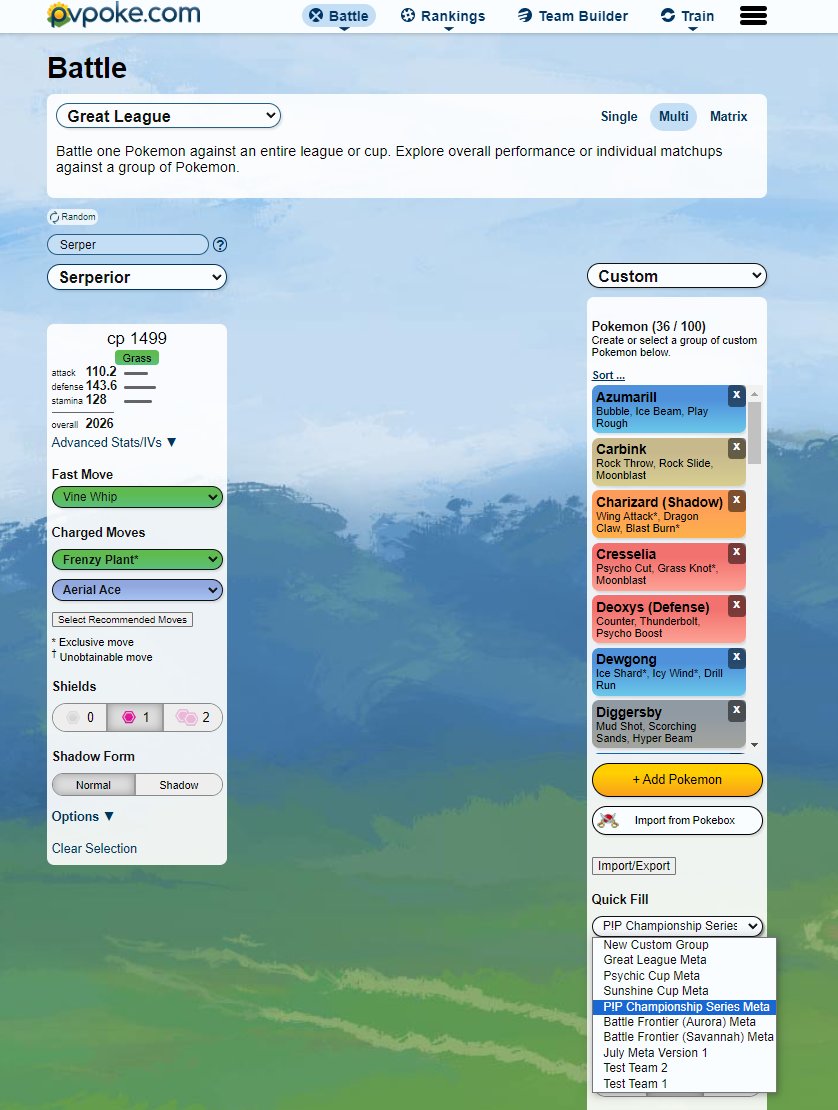Expand the Options section
The height and width of the screenshot is (1110, 838).
click(x=82, y=816)
